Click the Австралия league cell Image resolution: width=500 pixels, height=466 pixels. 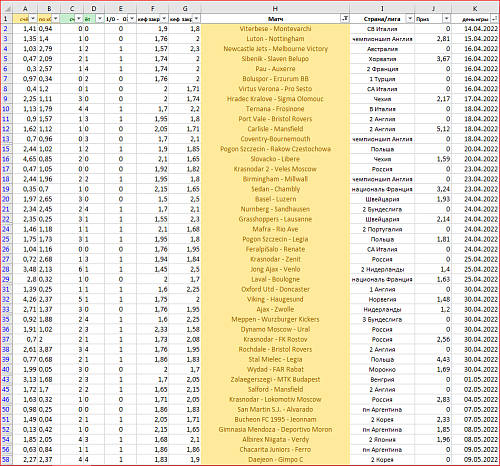382,49
